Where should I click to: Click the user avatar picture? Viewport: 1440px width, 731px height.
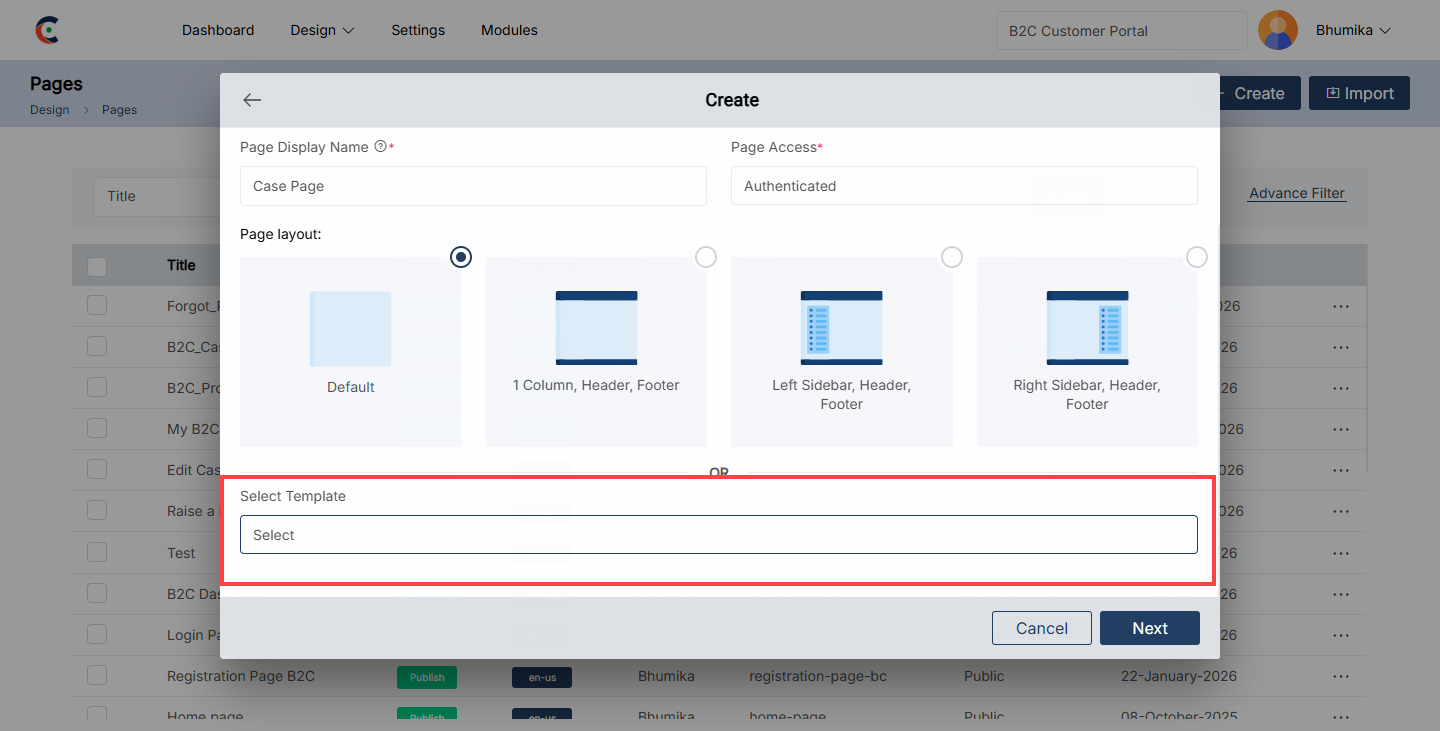pos(1277,30)
